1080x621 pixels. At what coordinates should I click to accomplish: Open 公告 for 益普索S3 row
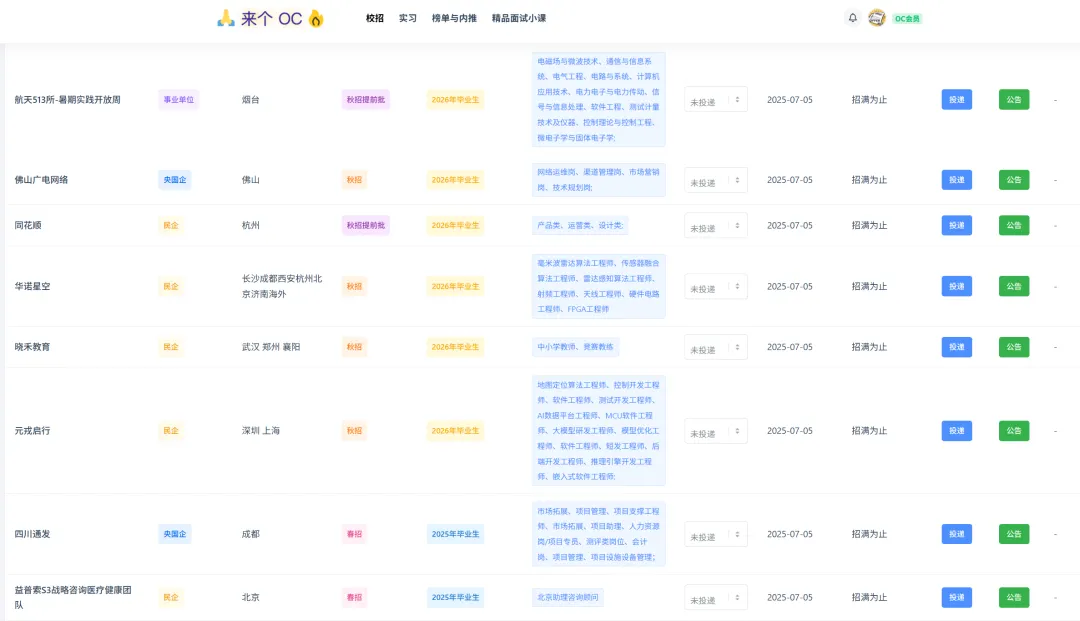pyautogui.click(x=1014, y=597)
